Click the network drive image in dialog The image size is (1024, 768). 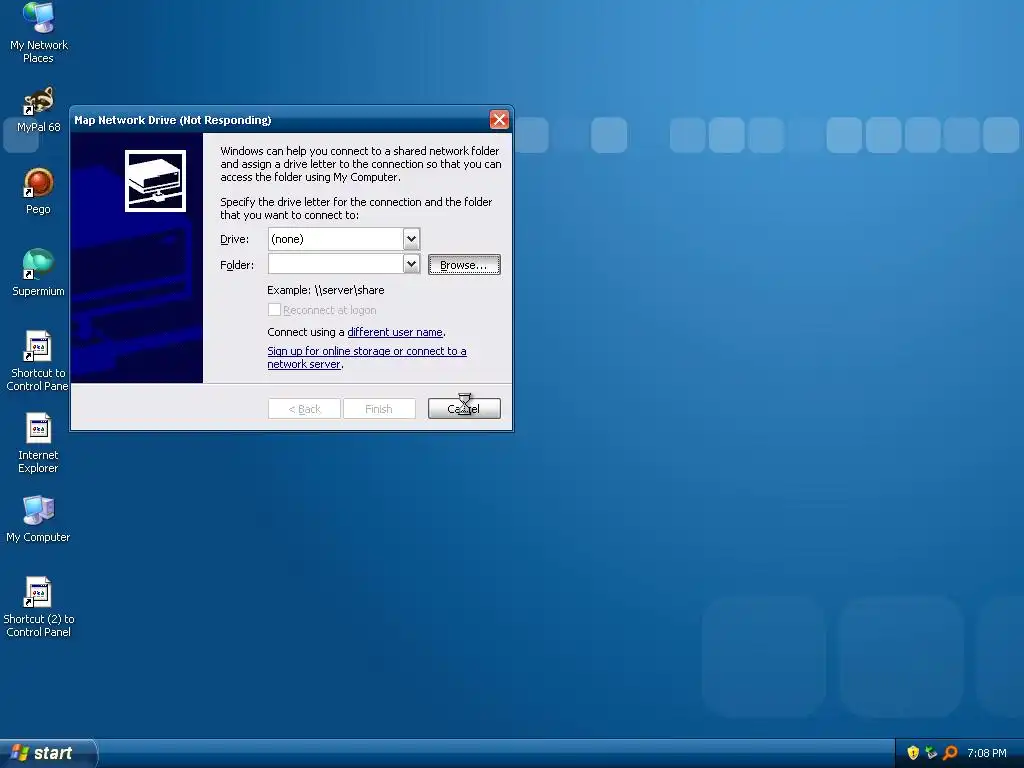[155, 181]
